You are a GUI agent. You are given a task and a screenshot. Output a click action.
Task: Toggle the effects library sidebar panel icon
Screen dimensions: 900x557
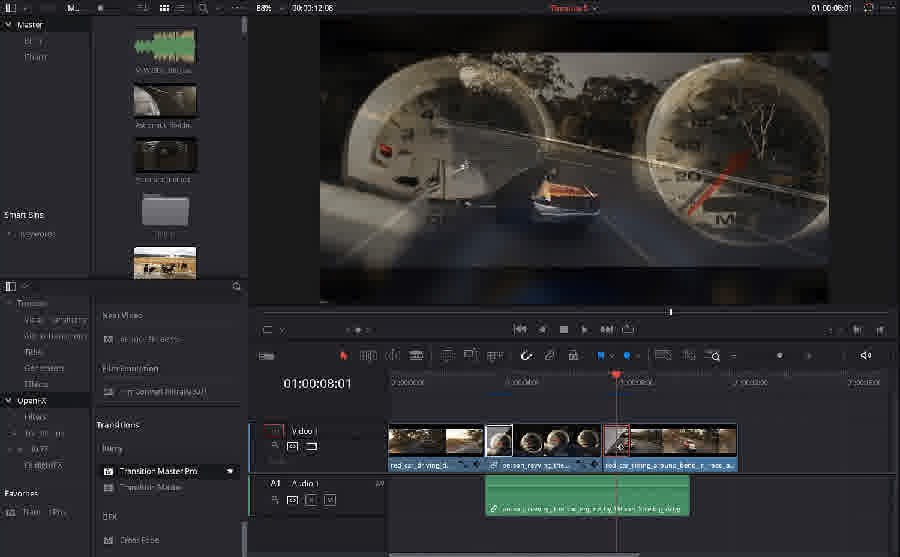pyautogui.click(x=10, y=285)
